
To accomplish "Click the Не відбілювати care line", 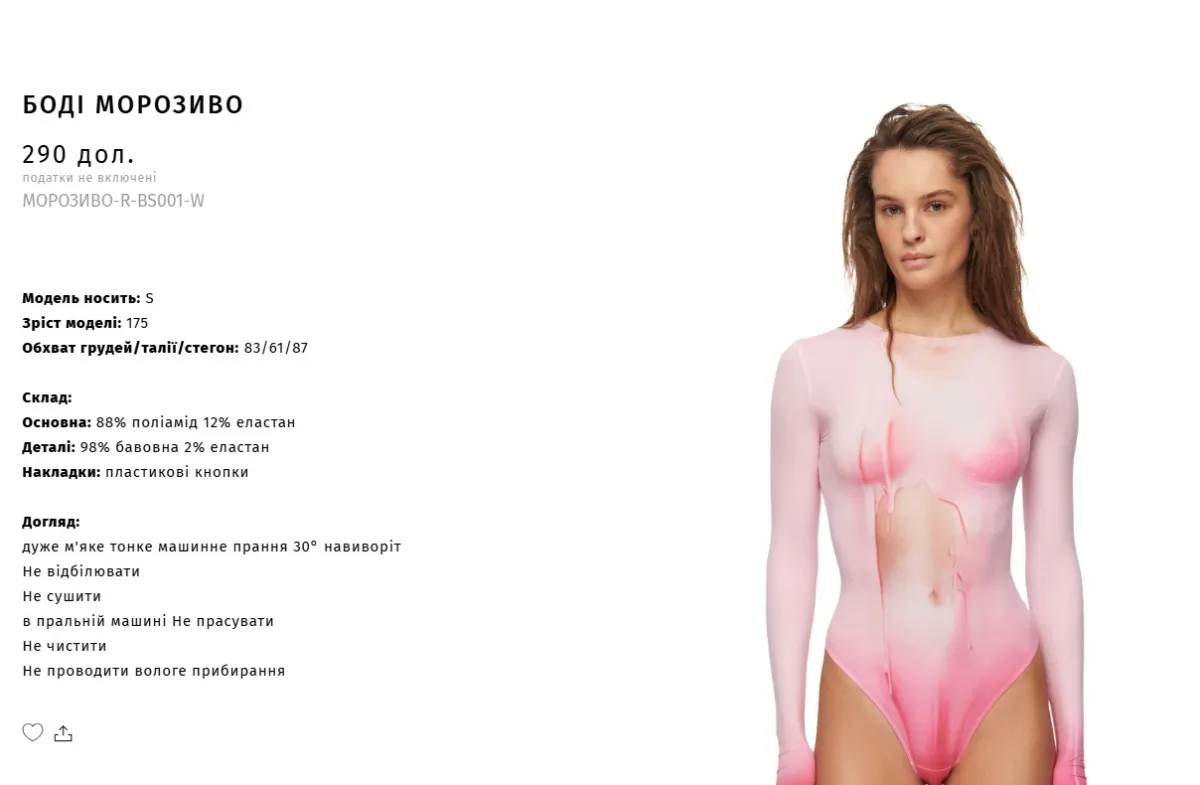I will coord(81,572).
